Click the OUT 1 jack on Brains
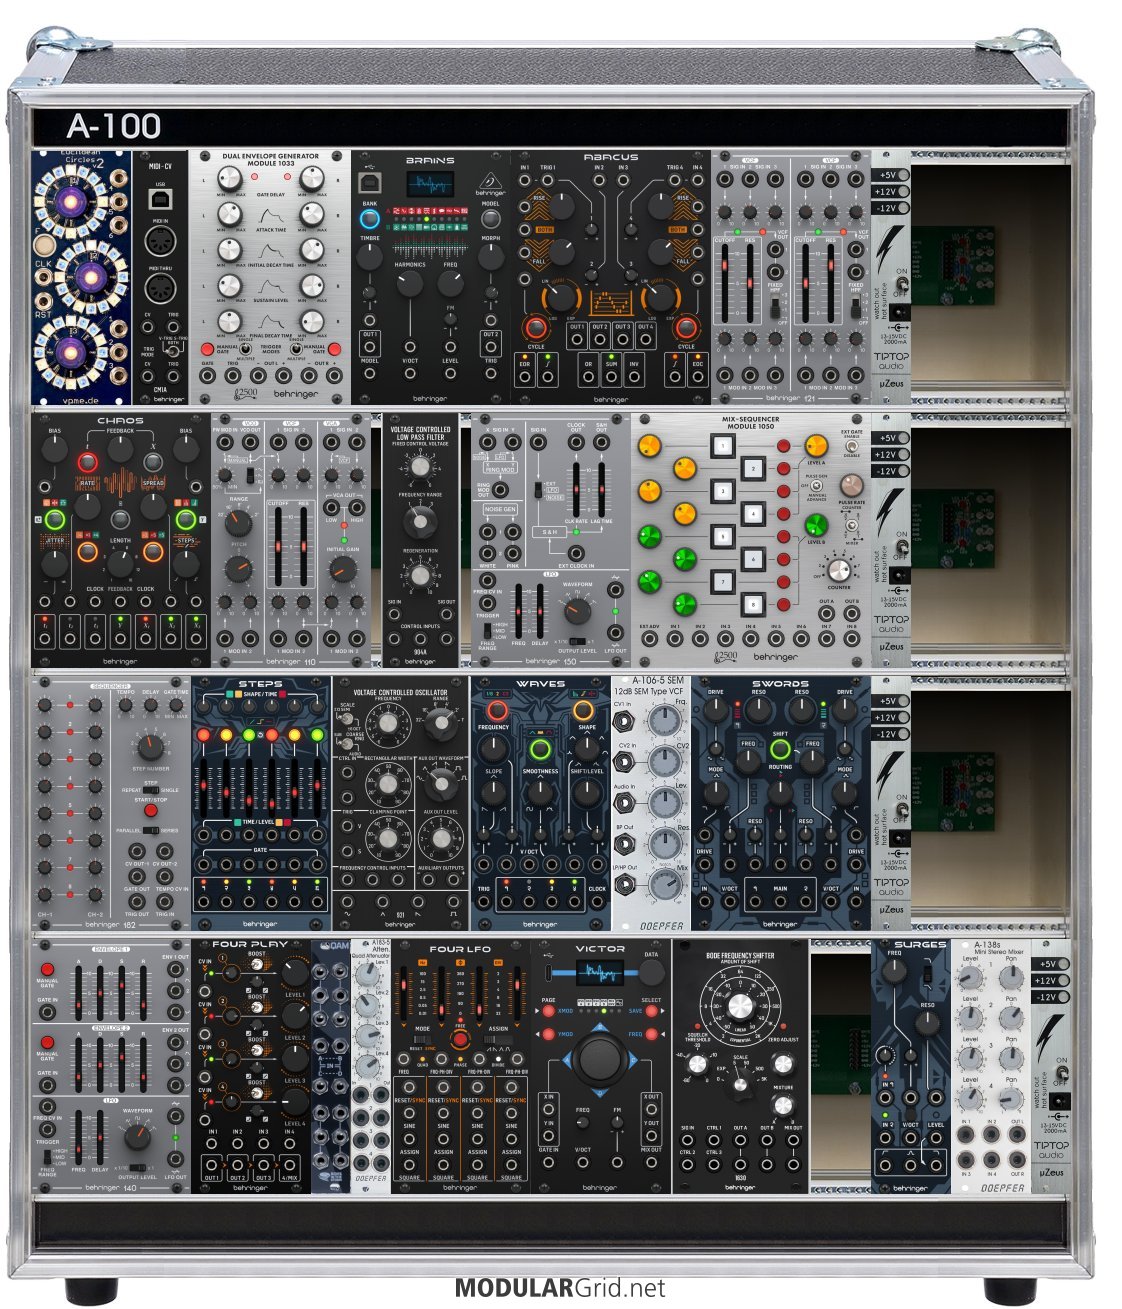 click(370, 349)
